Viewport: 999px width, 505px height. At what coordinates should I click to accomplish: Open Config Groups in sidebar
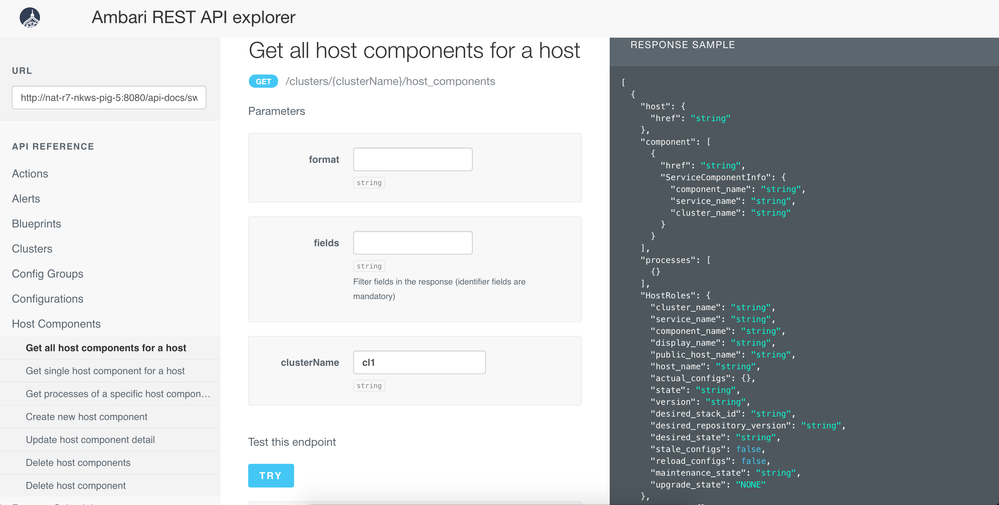pos(48,274)
